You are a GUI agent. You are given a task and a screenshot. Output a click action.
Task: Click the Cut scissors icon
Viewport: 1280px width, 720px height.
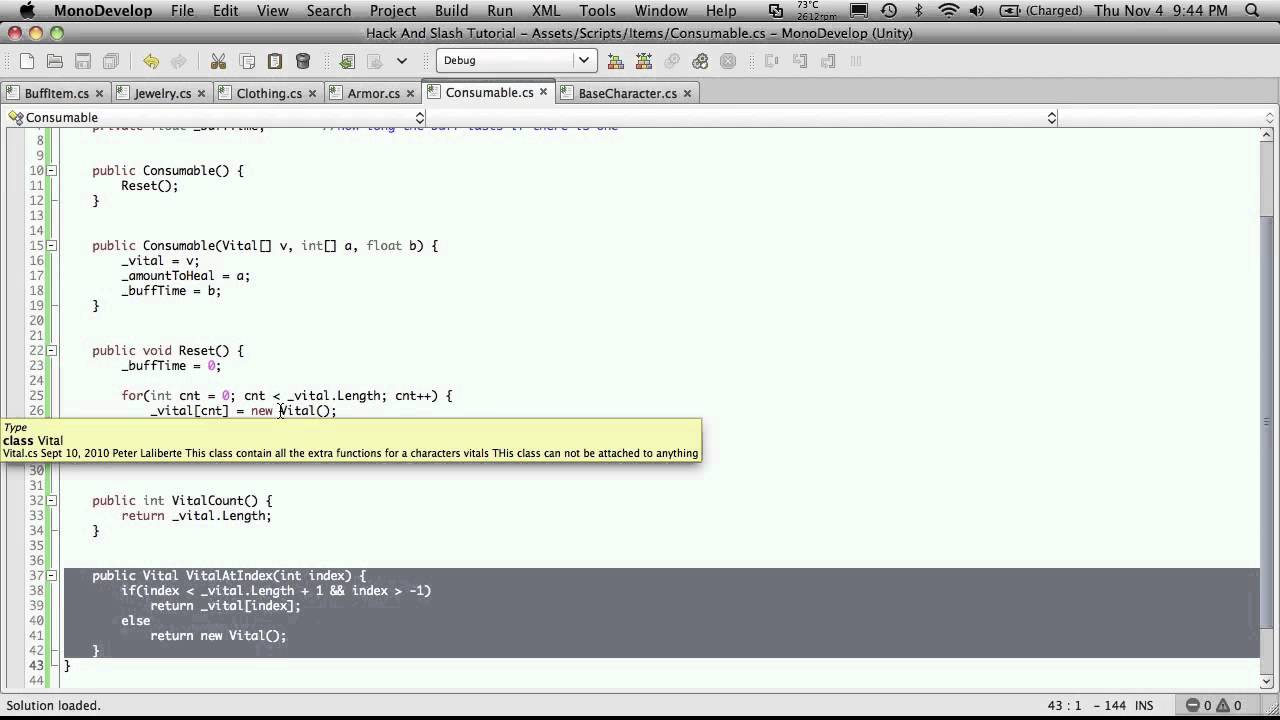coord(218,61)
